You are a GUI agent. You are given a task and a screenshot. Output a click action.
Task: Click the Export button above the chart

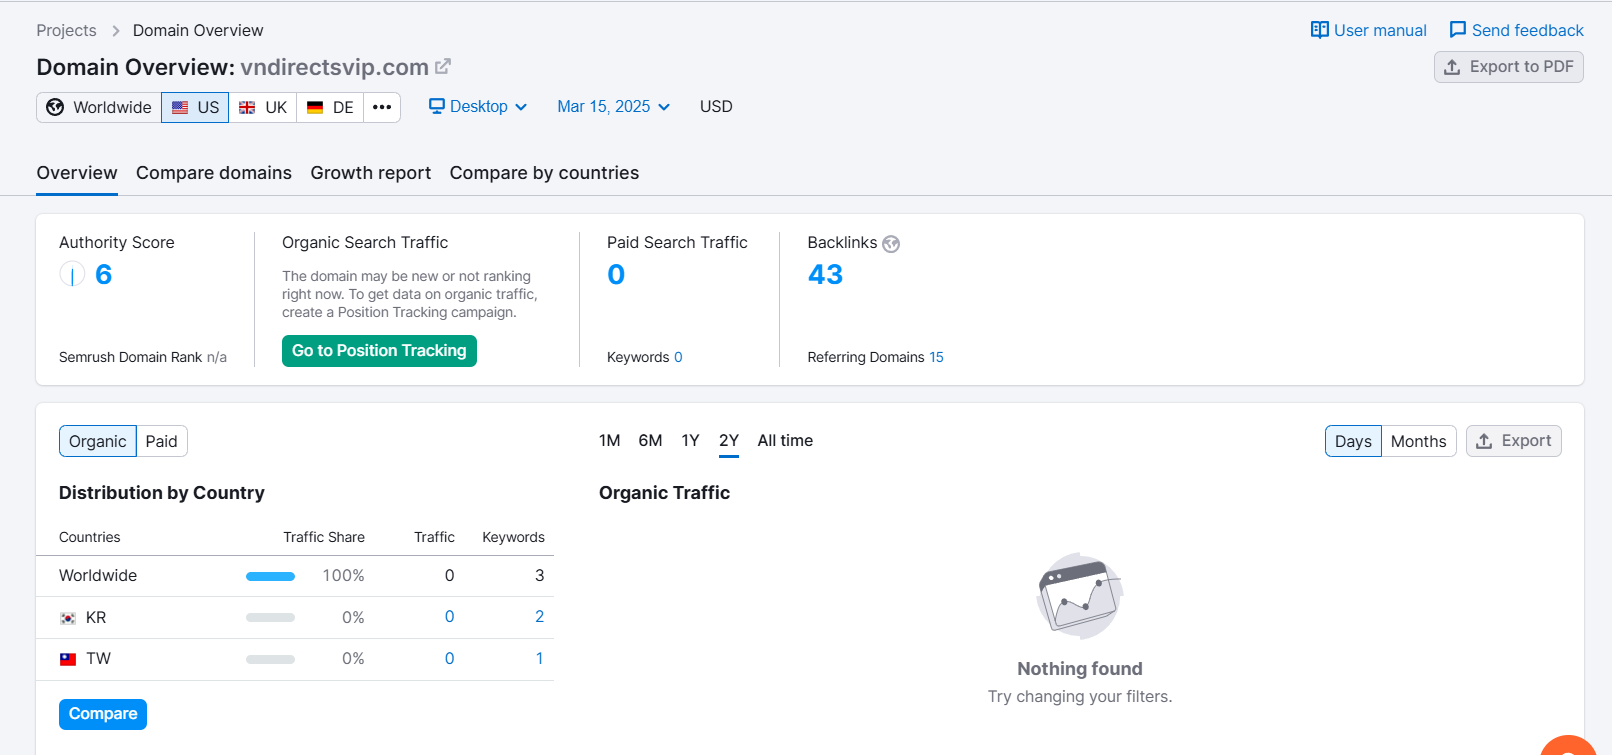[1513, 441]
